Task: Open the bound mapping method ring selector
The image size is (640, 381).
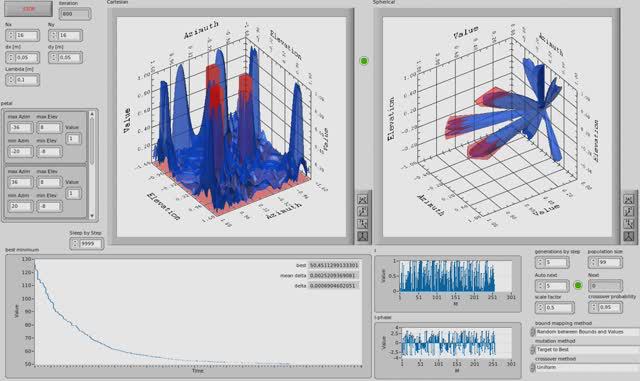Action: point(585,332)
